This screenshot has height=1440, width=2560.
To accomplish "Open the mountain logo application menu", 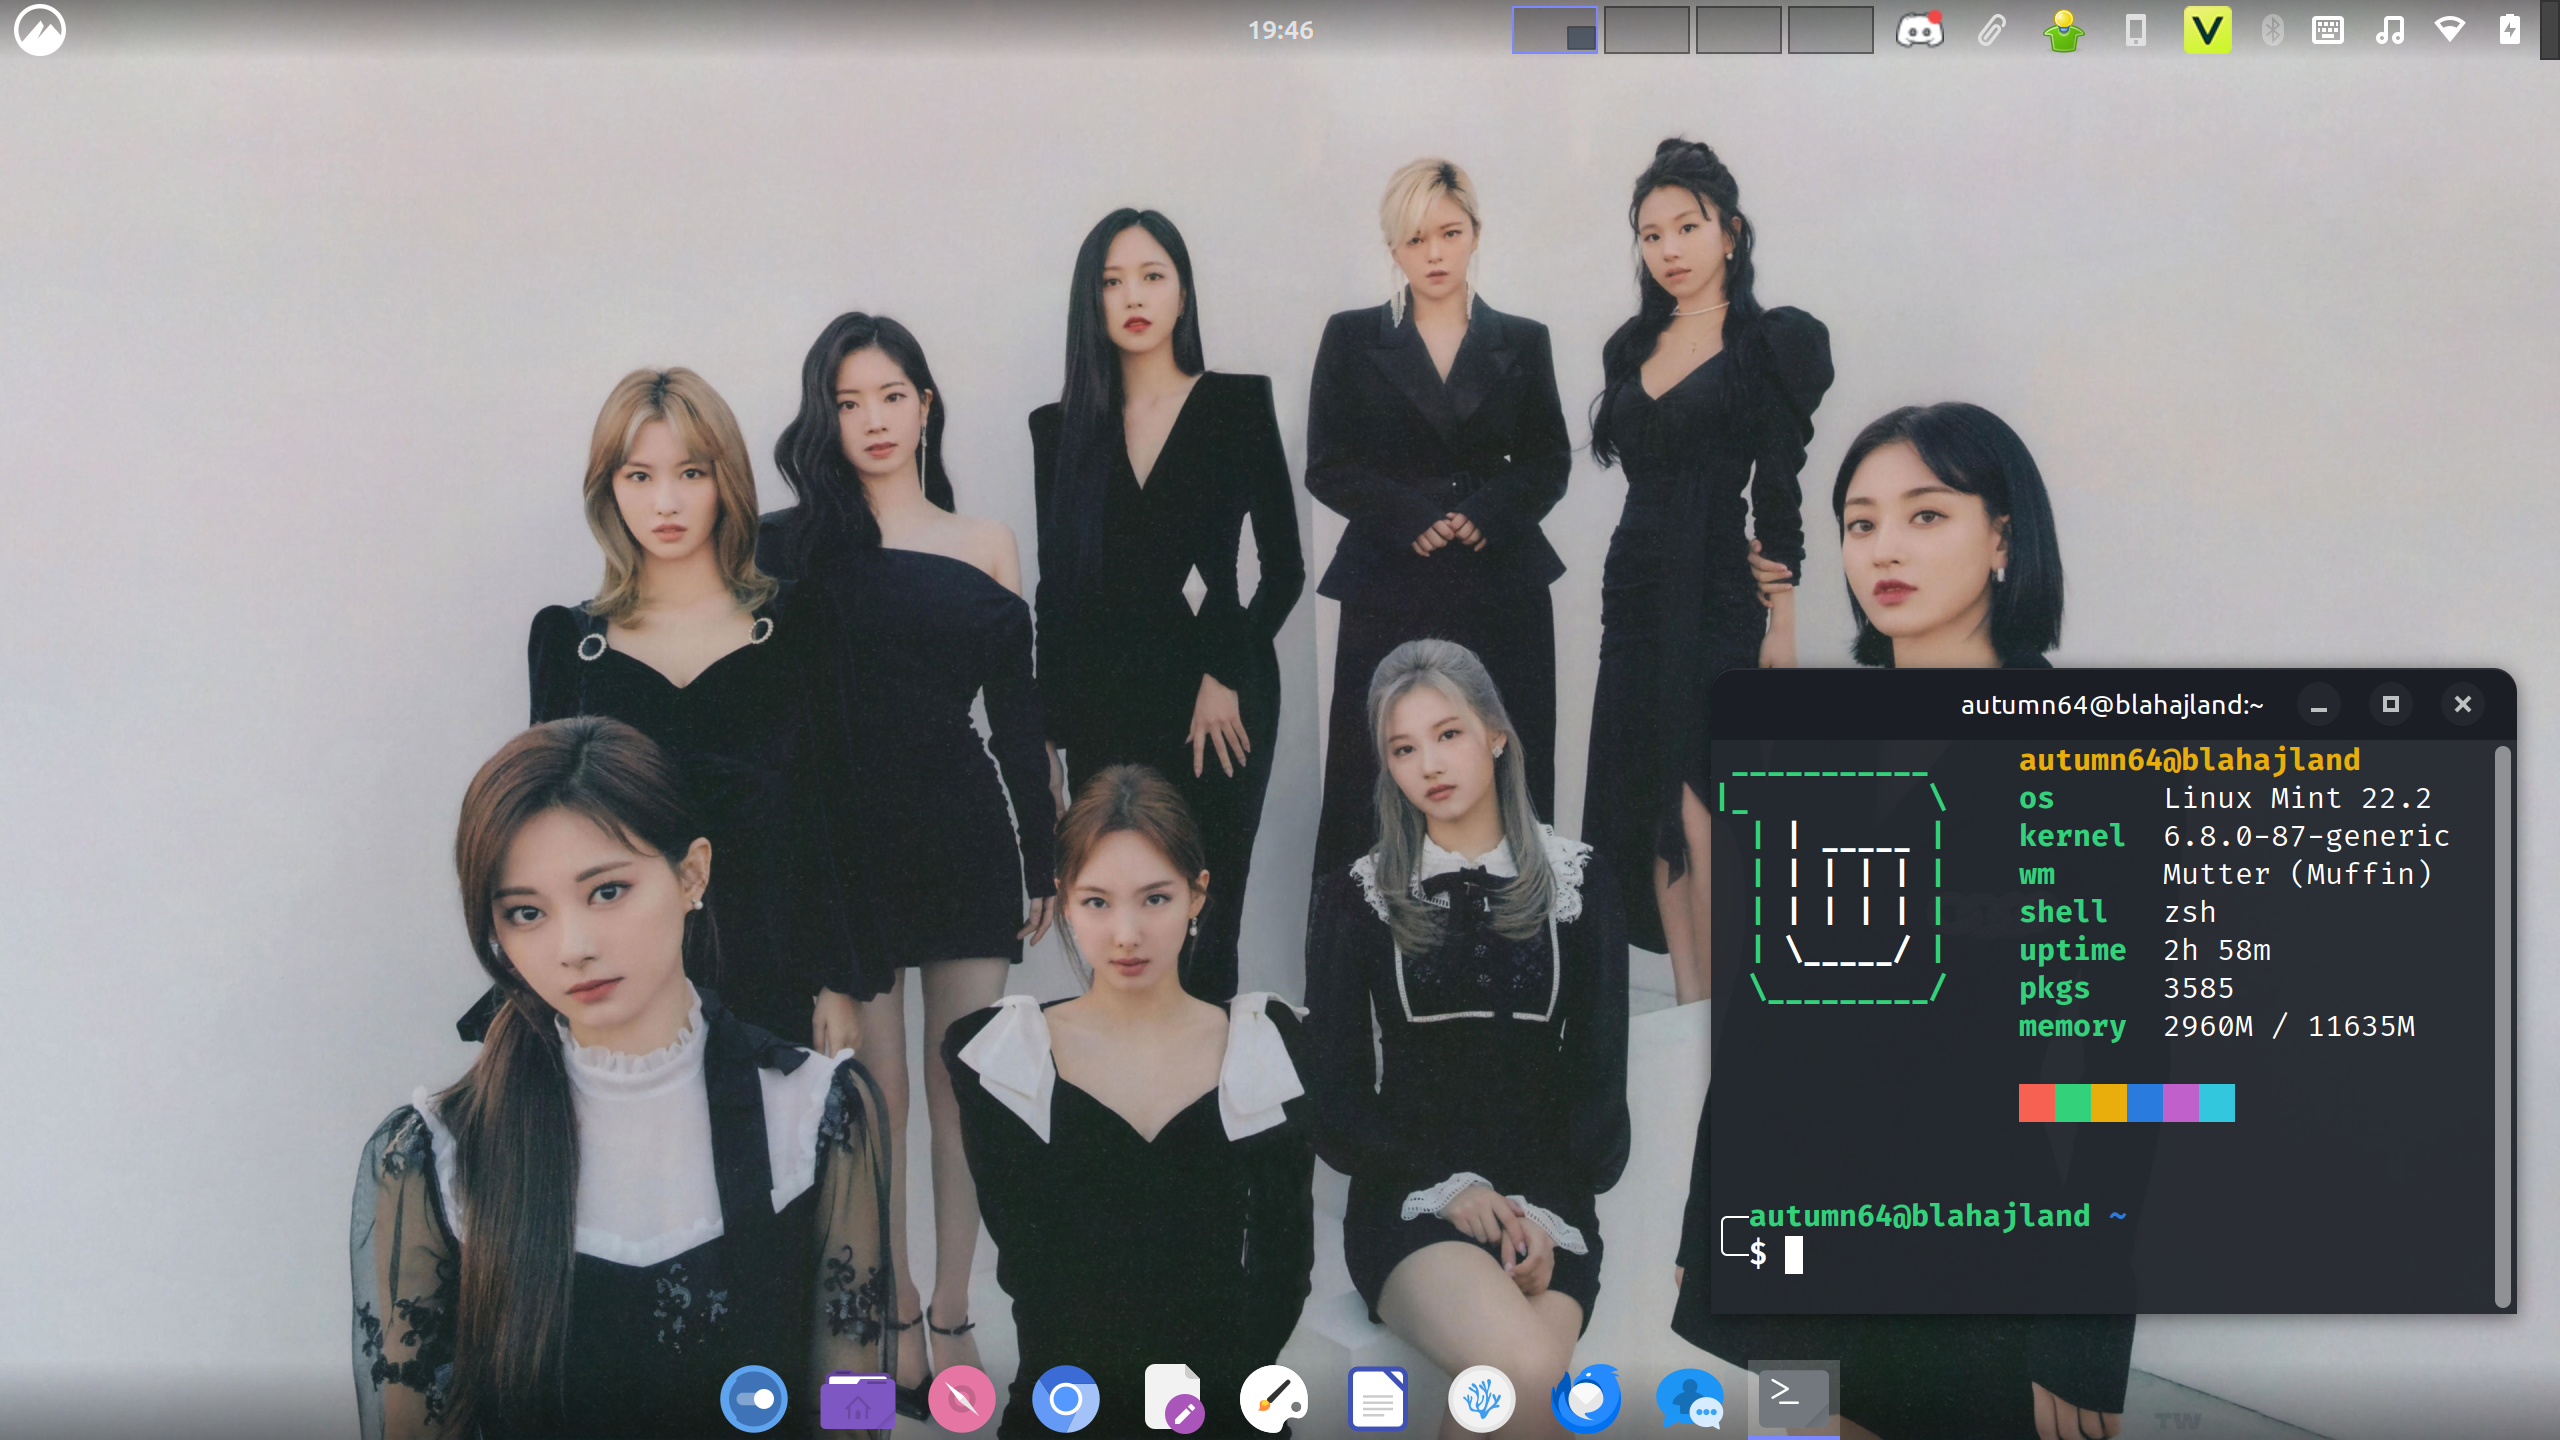I will pos(40,30).
